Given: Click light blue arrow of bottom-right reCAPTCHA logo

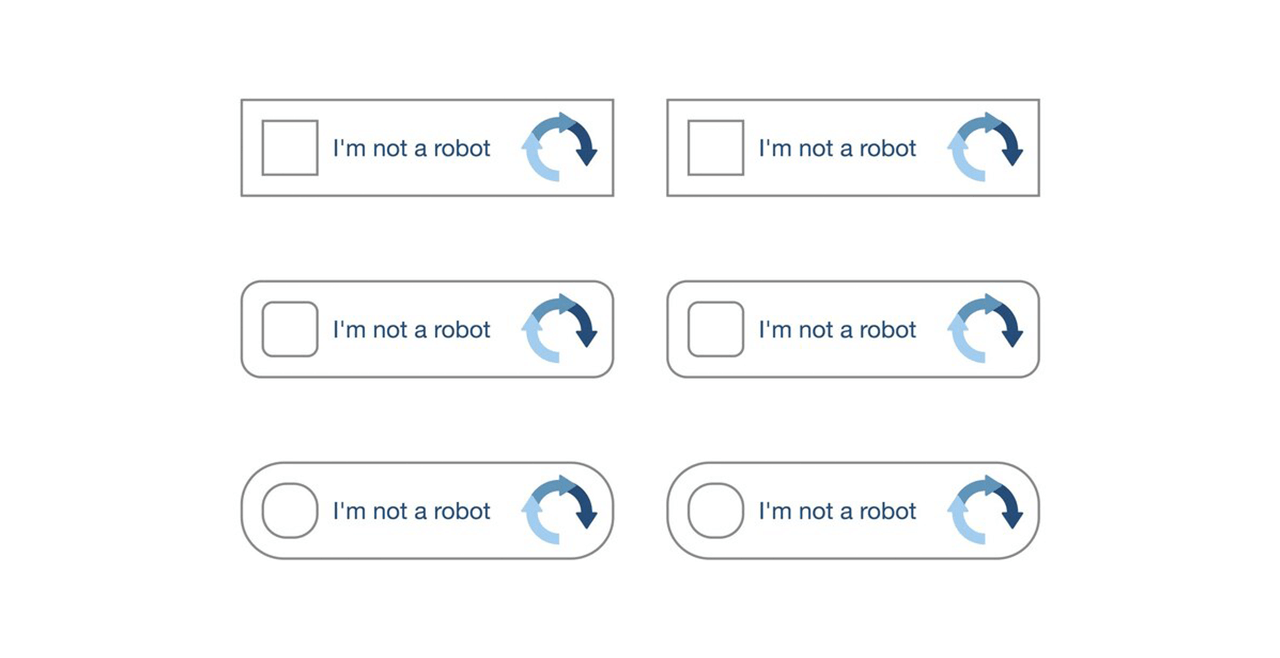Looking at the screenshot, I should coord(960,522).
